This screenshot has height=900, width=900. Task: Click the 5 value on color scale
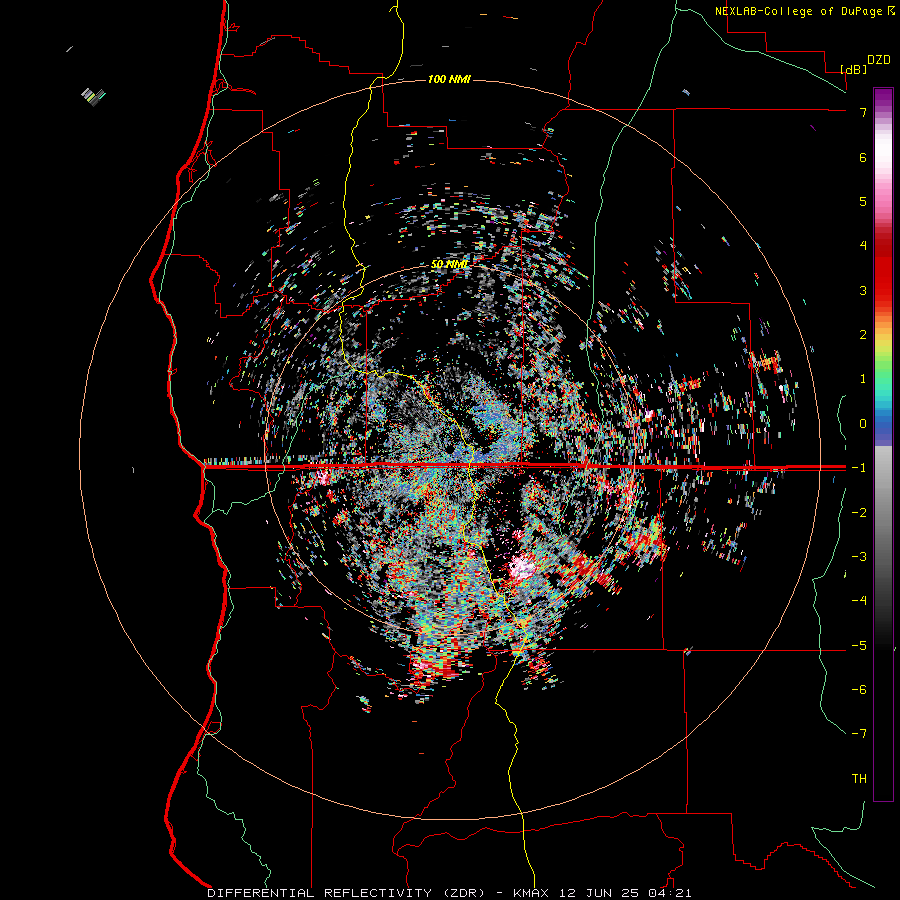pos(863,201)
